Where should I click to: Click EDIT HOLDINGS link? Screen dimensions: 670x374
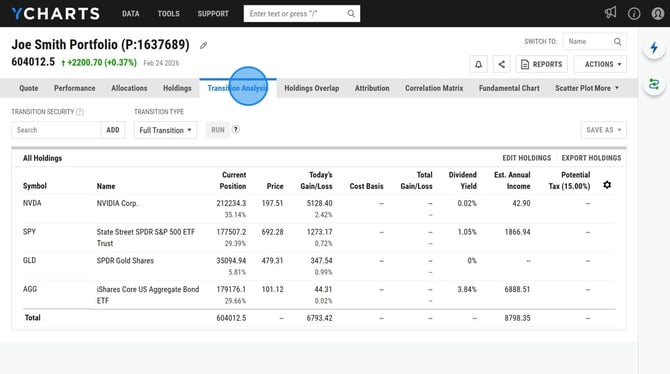526,158
